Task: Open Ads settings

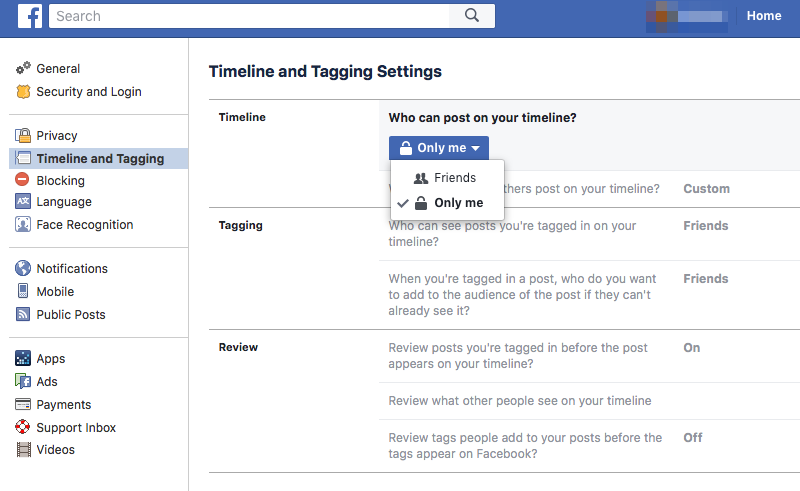Action: [x=47, y=381]
